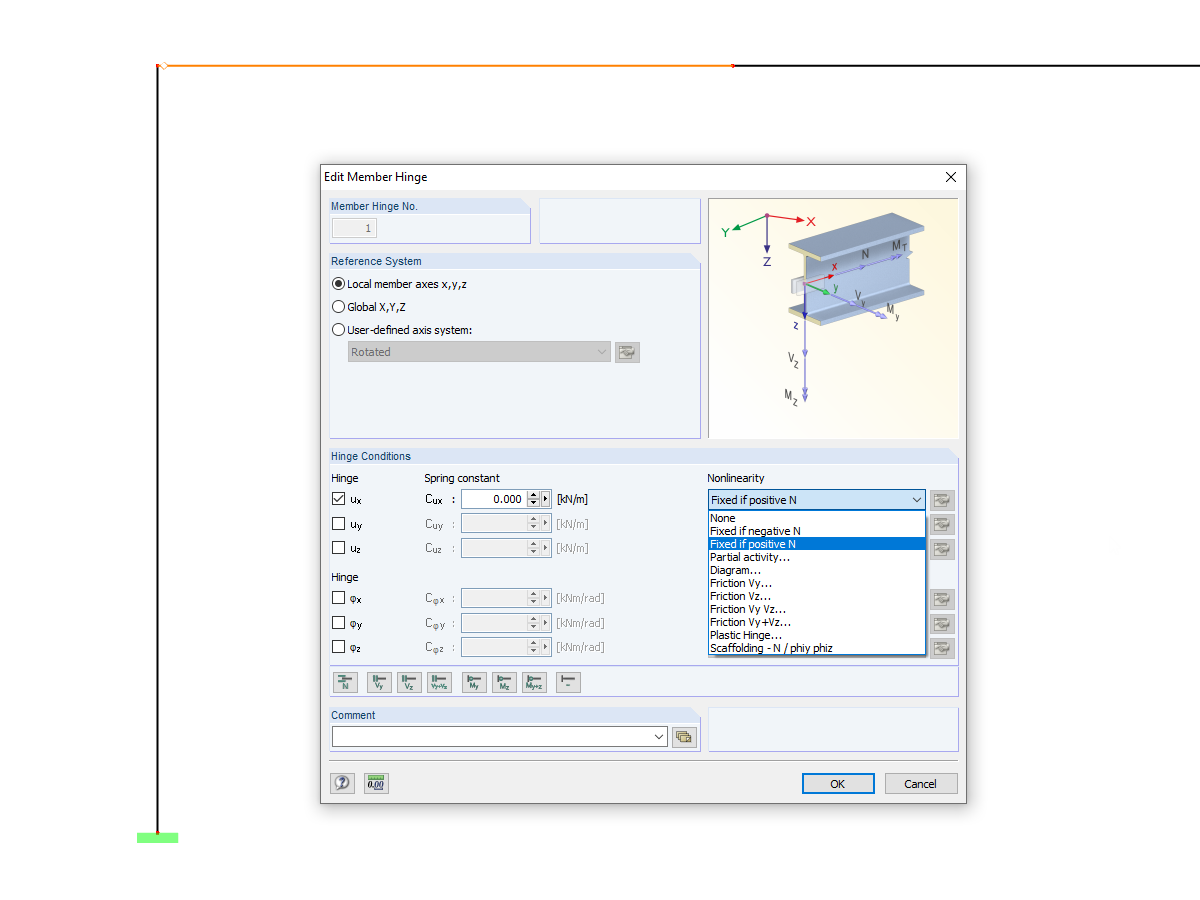Viewport: 1200px width, 900px height.
Task: Enable the φy rotational hinge checkbox
Action: tap(337, 622)
